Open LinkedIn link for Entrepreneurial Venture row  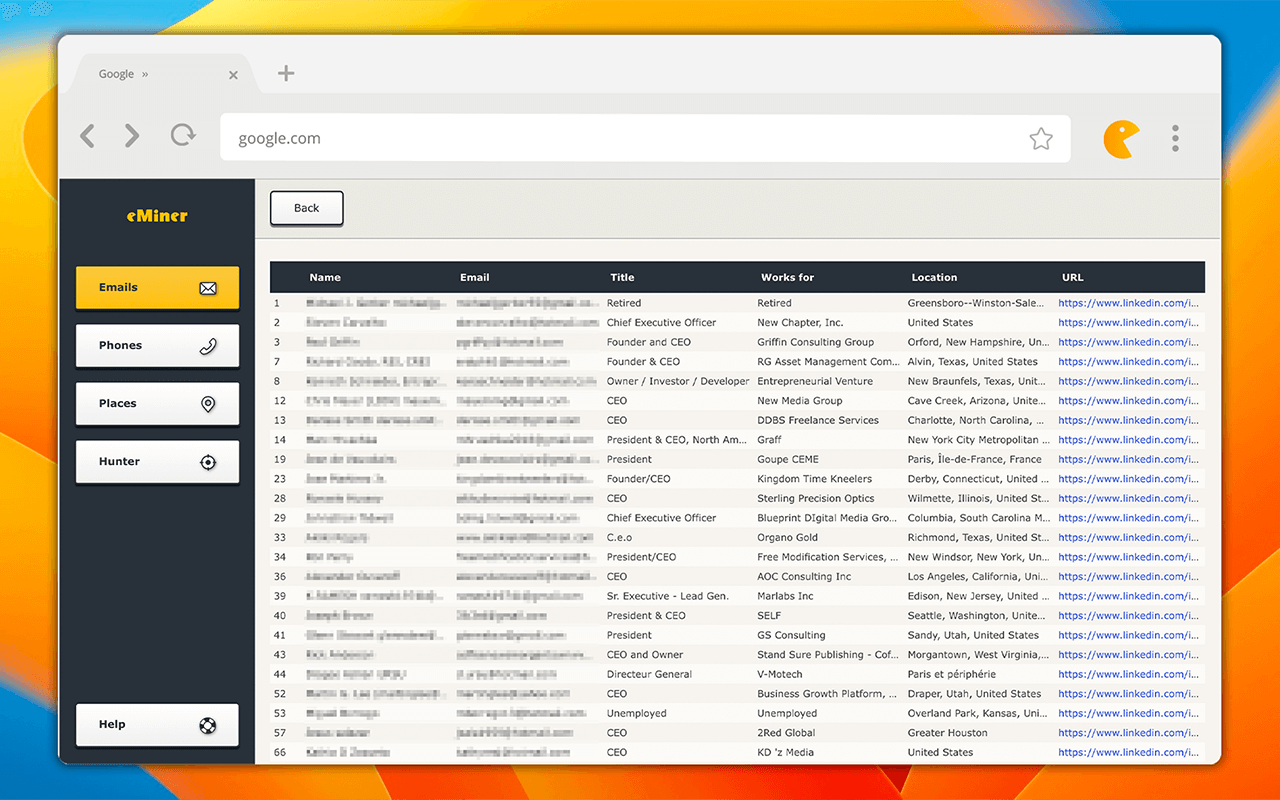(1128, 381)
